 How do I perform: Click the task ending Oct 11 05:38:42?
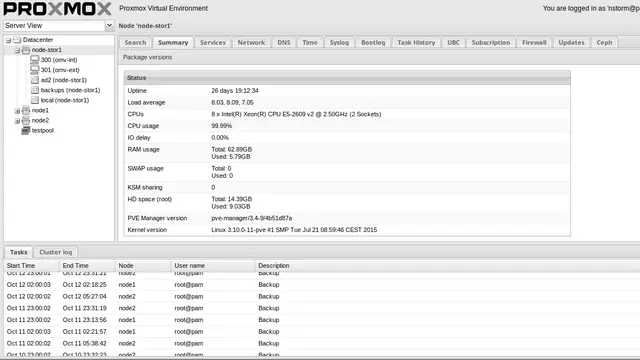[322, 344]
